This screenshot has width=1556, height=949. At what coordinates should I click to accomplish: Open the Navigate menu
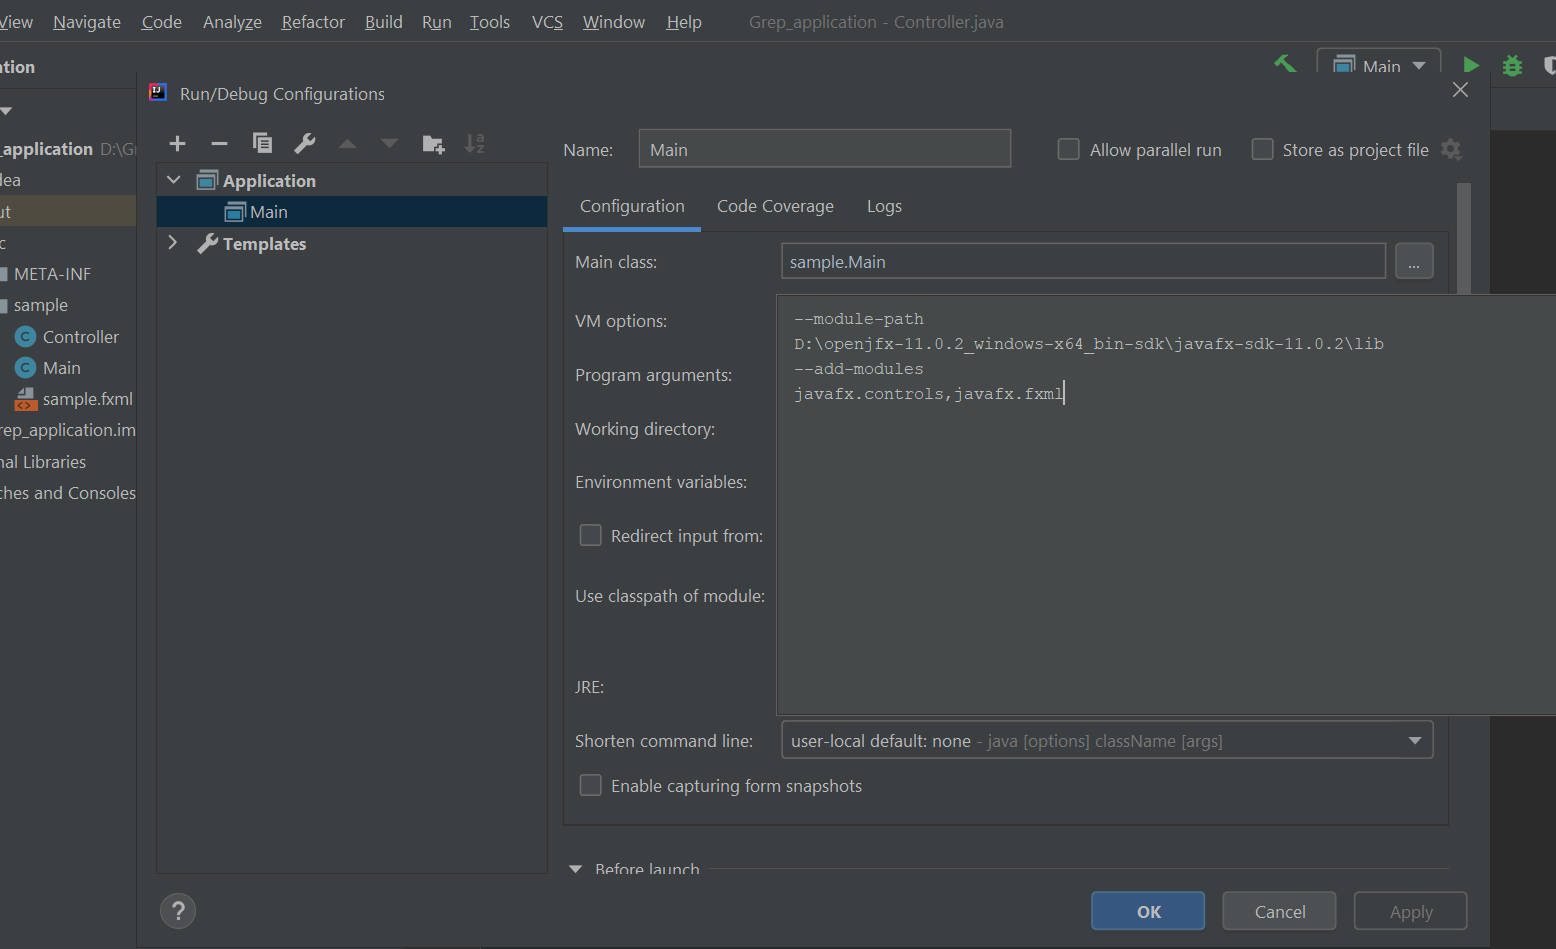(x=87, y=22)
